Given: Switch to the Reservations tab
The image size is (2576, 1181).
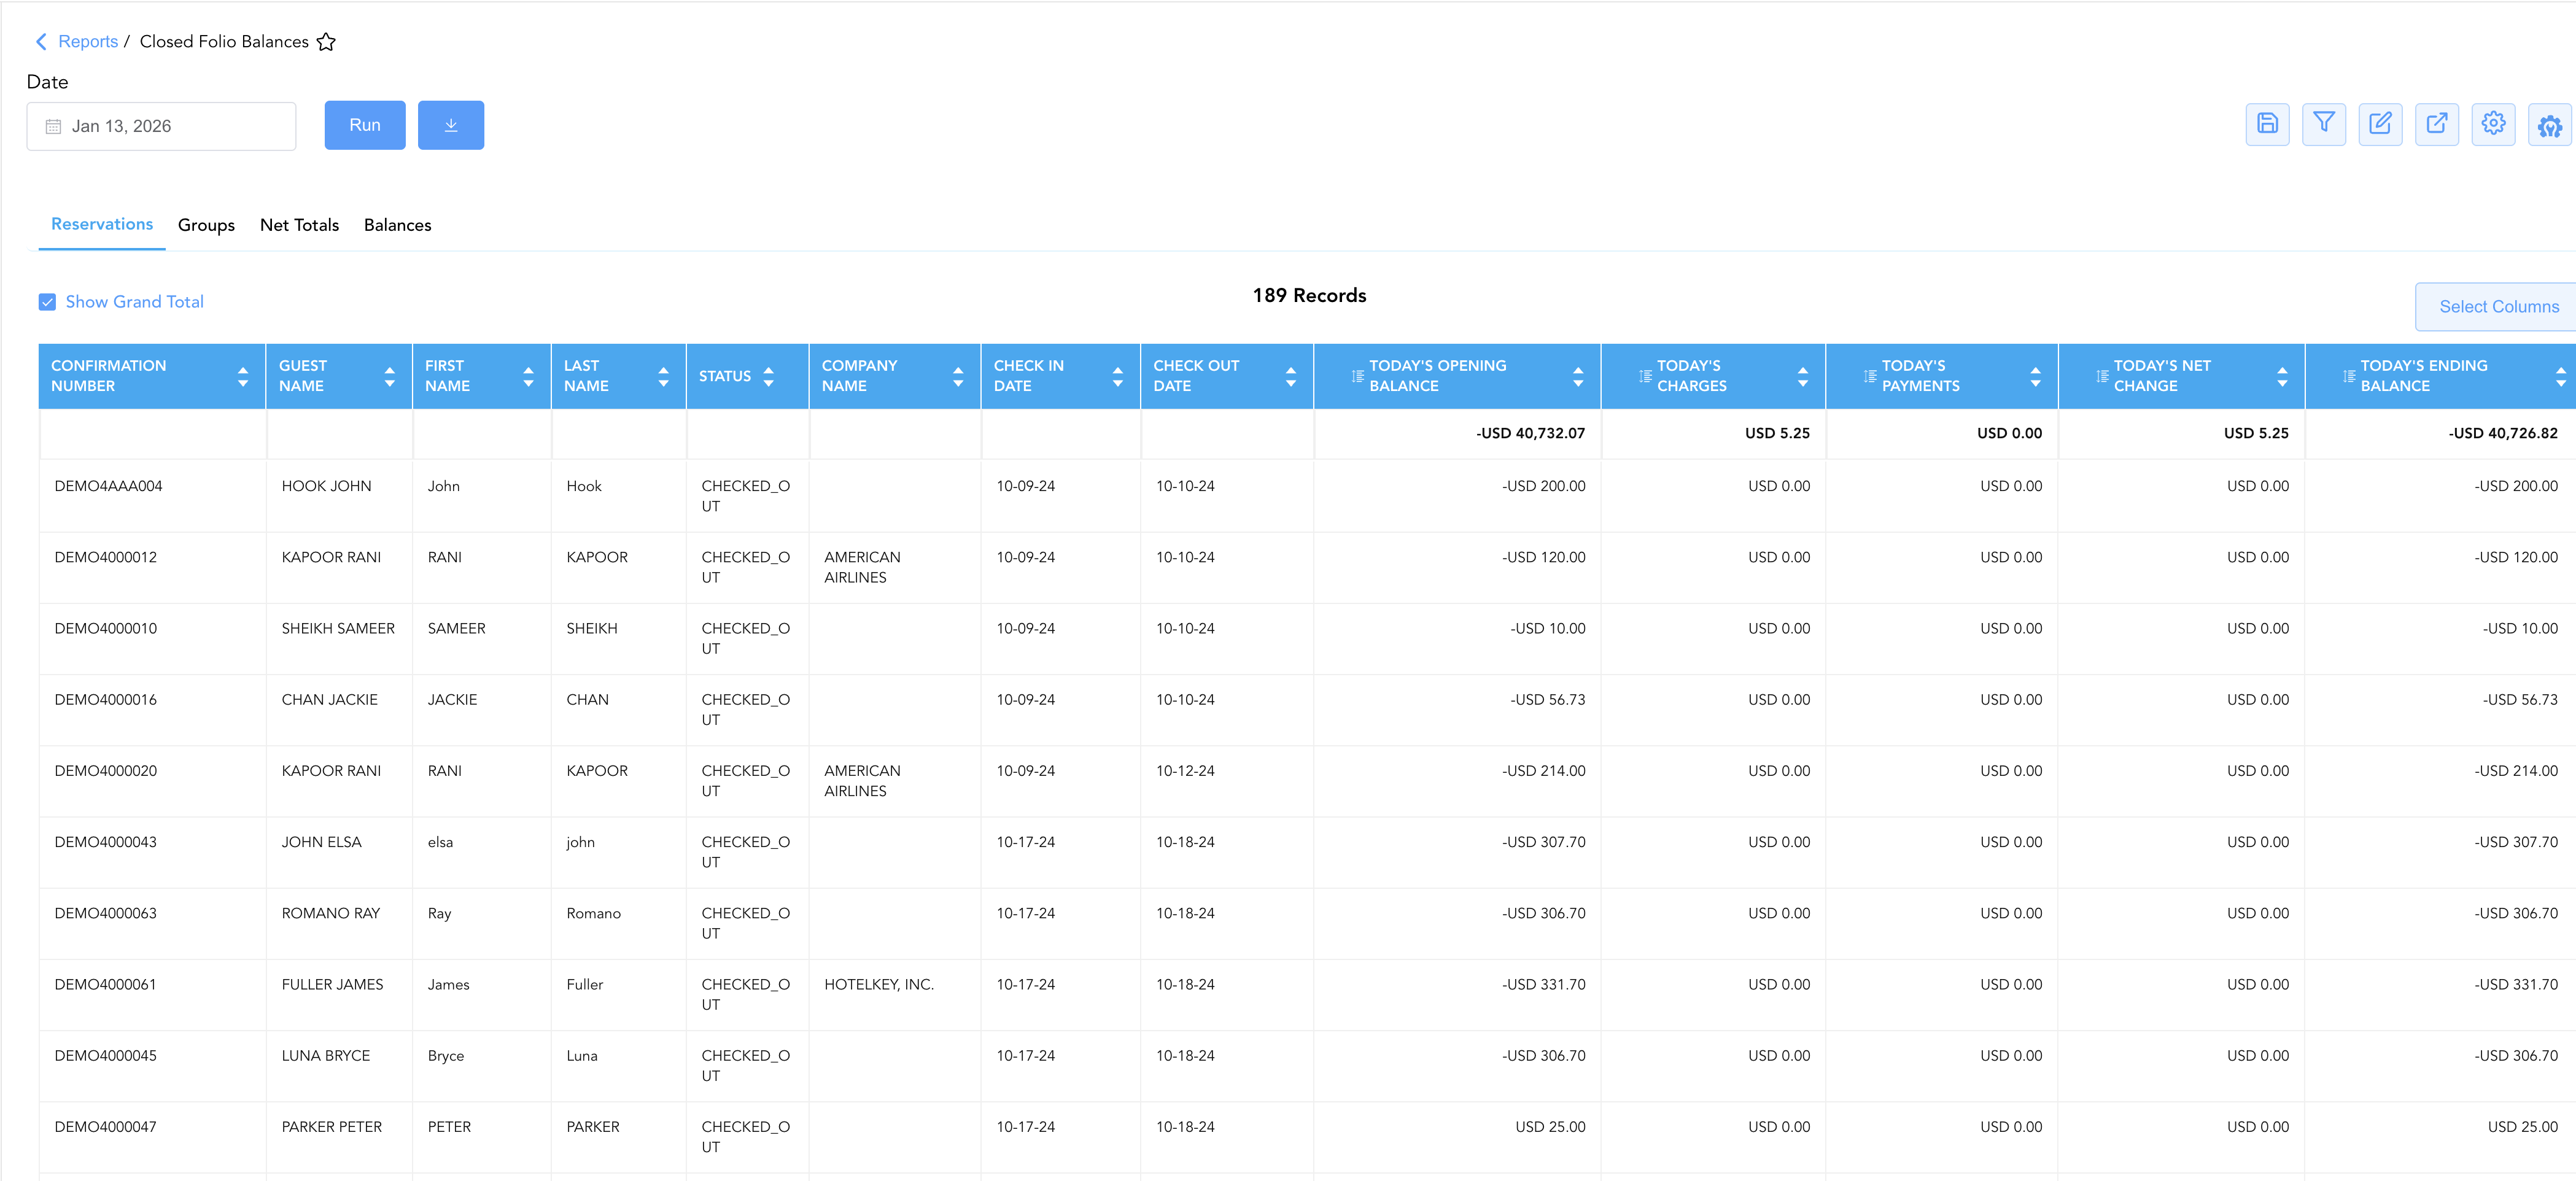Looking at the screenshot, I should click(102, 225).
